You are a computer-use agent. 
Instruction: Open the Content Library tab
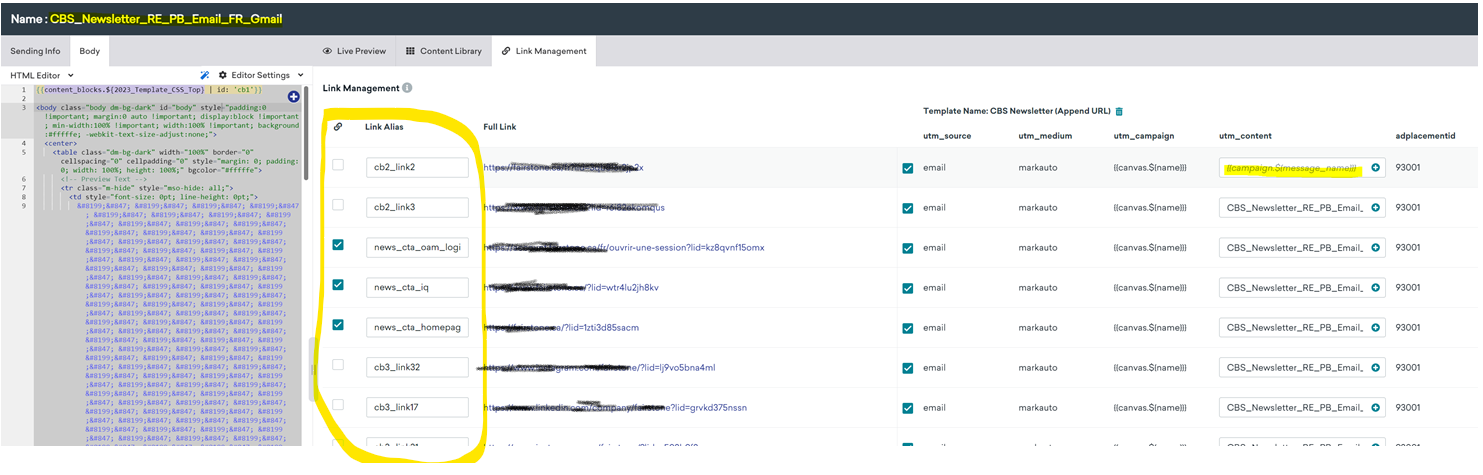click(x=443, y=51)
